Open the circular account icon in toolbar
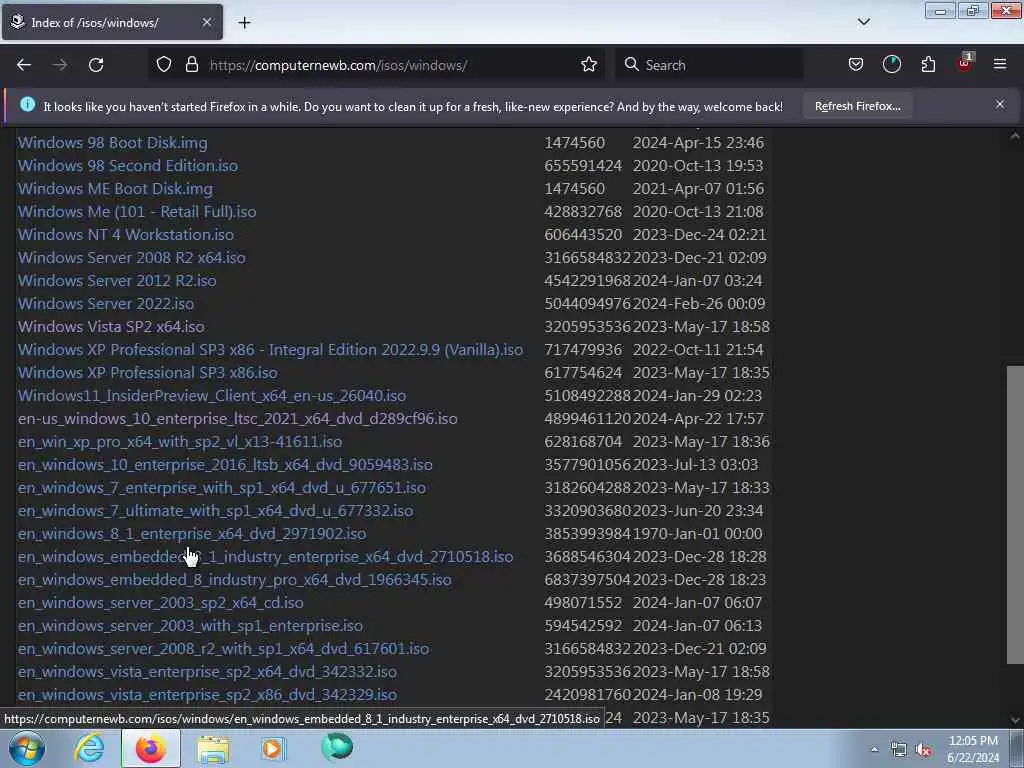 click(x=891, y=65)
